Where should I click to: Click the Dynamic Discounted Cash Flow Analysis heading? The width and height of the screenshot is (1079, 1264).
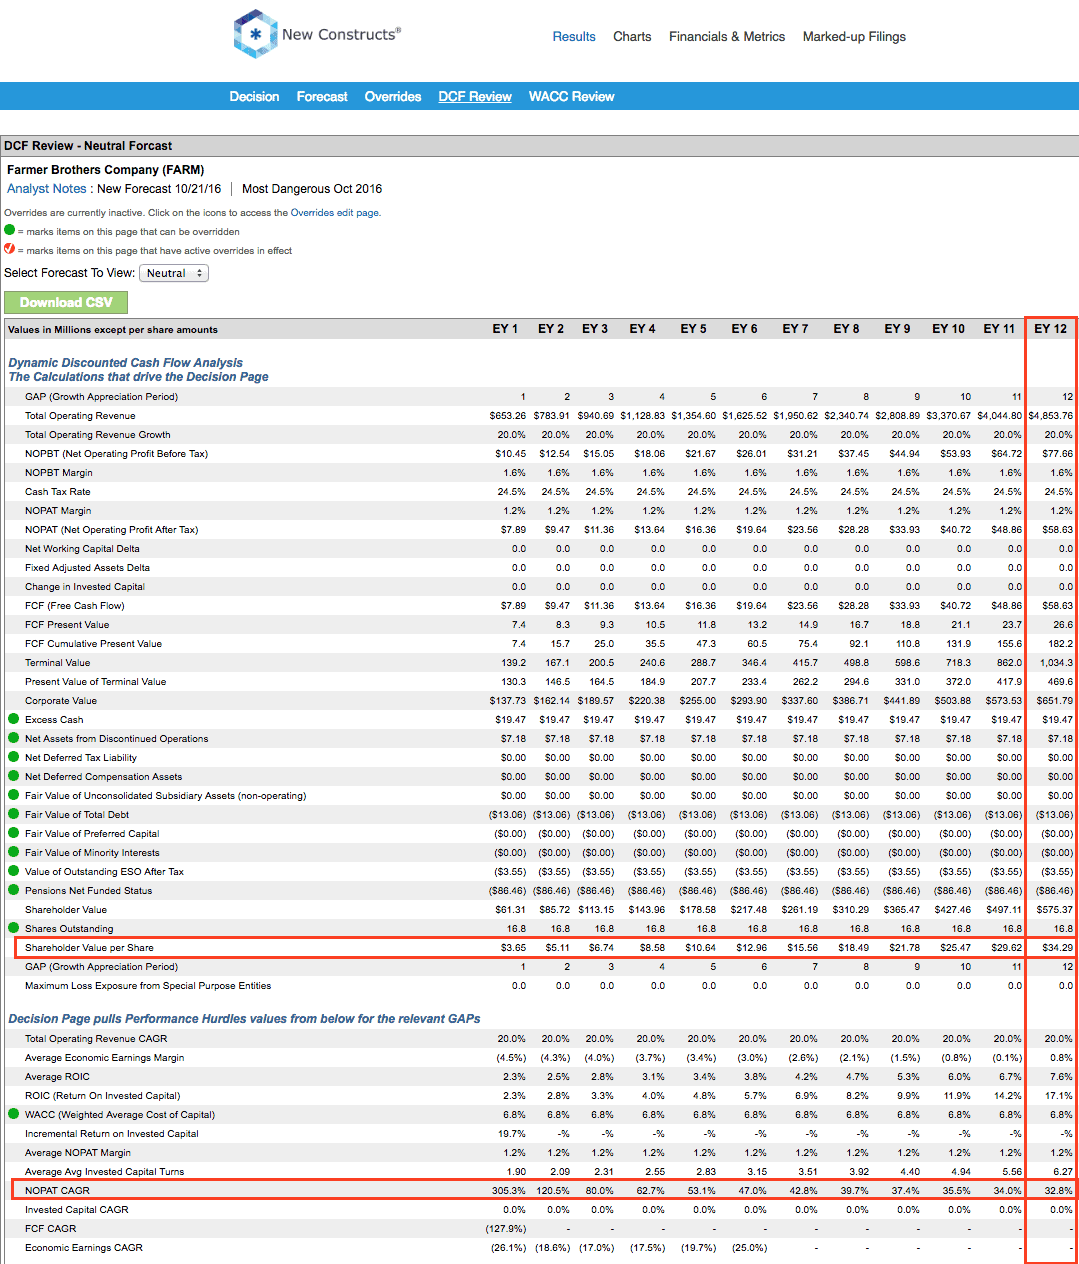point(125,363)
